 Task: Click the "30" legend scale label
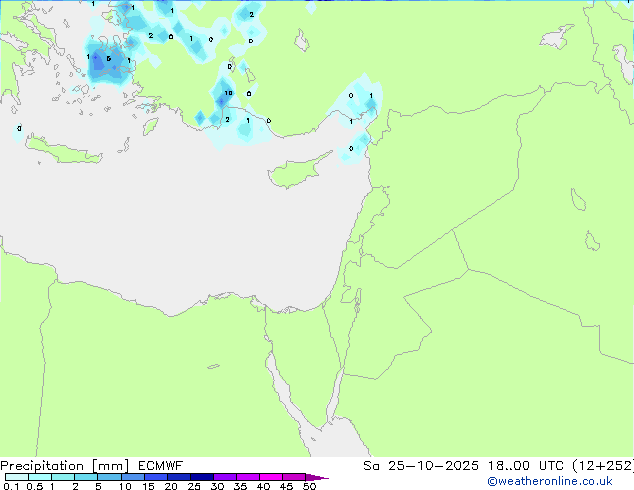(217, 486)
